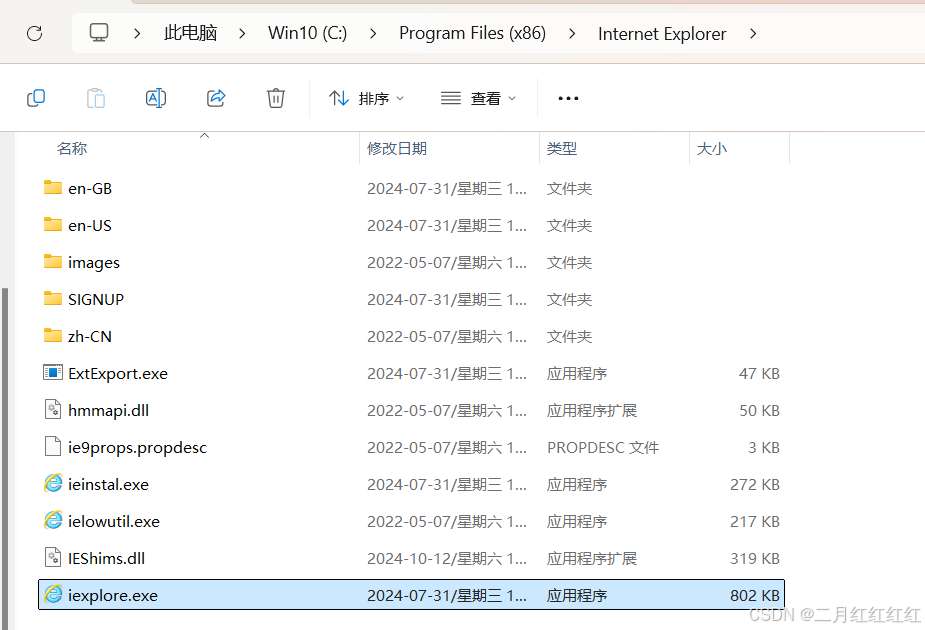Sort by 修改日期 column header
Image resolution: width=925 pixels, height=630 pixels.
coord(397,149)
